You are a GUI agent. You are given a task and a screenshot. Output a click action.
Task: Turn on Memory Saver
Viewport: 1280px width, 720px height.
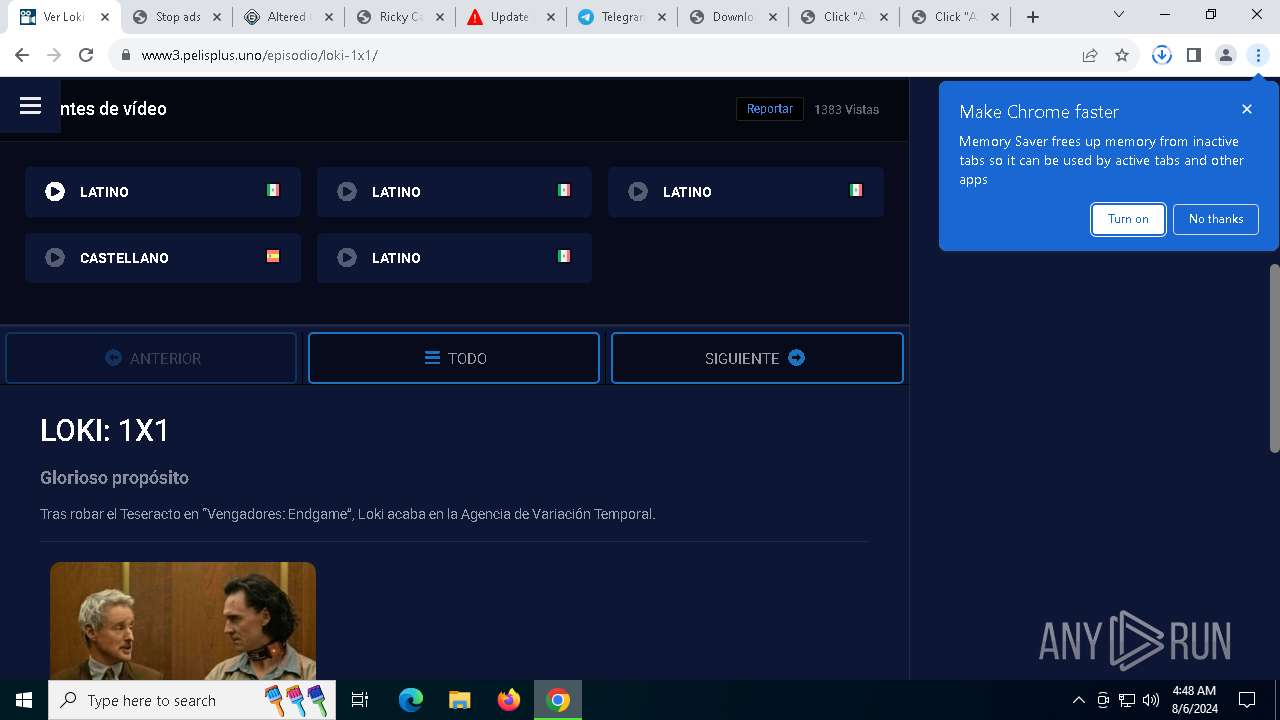click(1128, 219)
